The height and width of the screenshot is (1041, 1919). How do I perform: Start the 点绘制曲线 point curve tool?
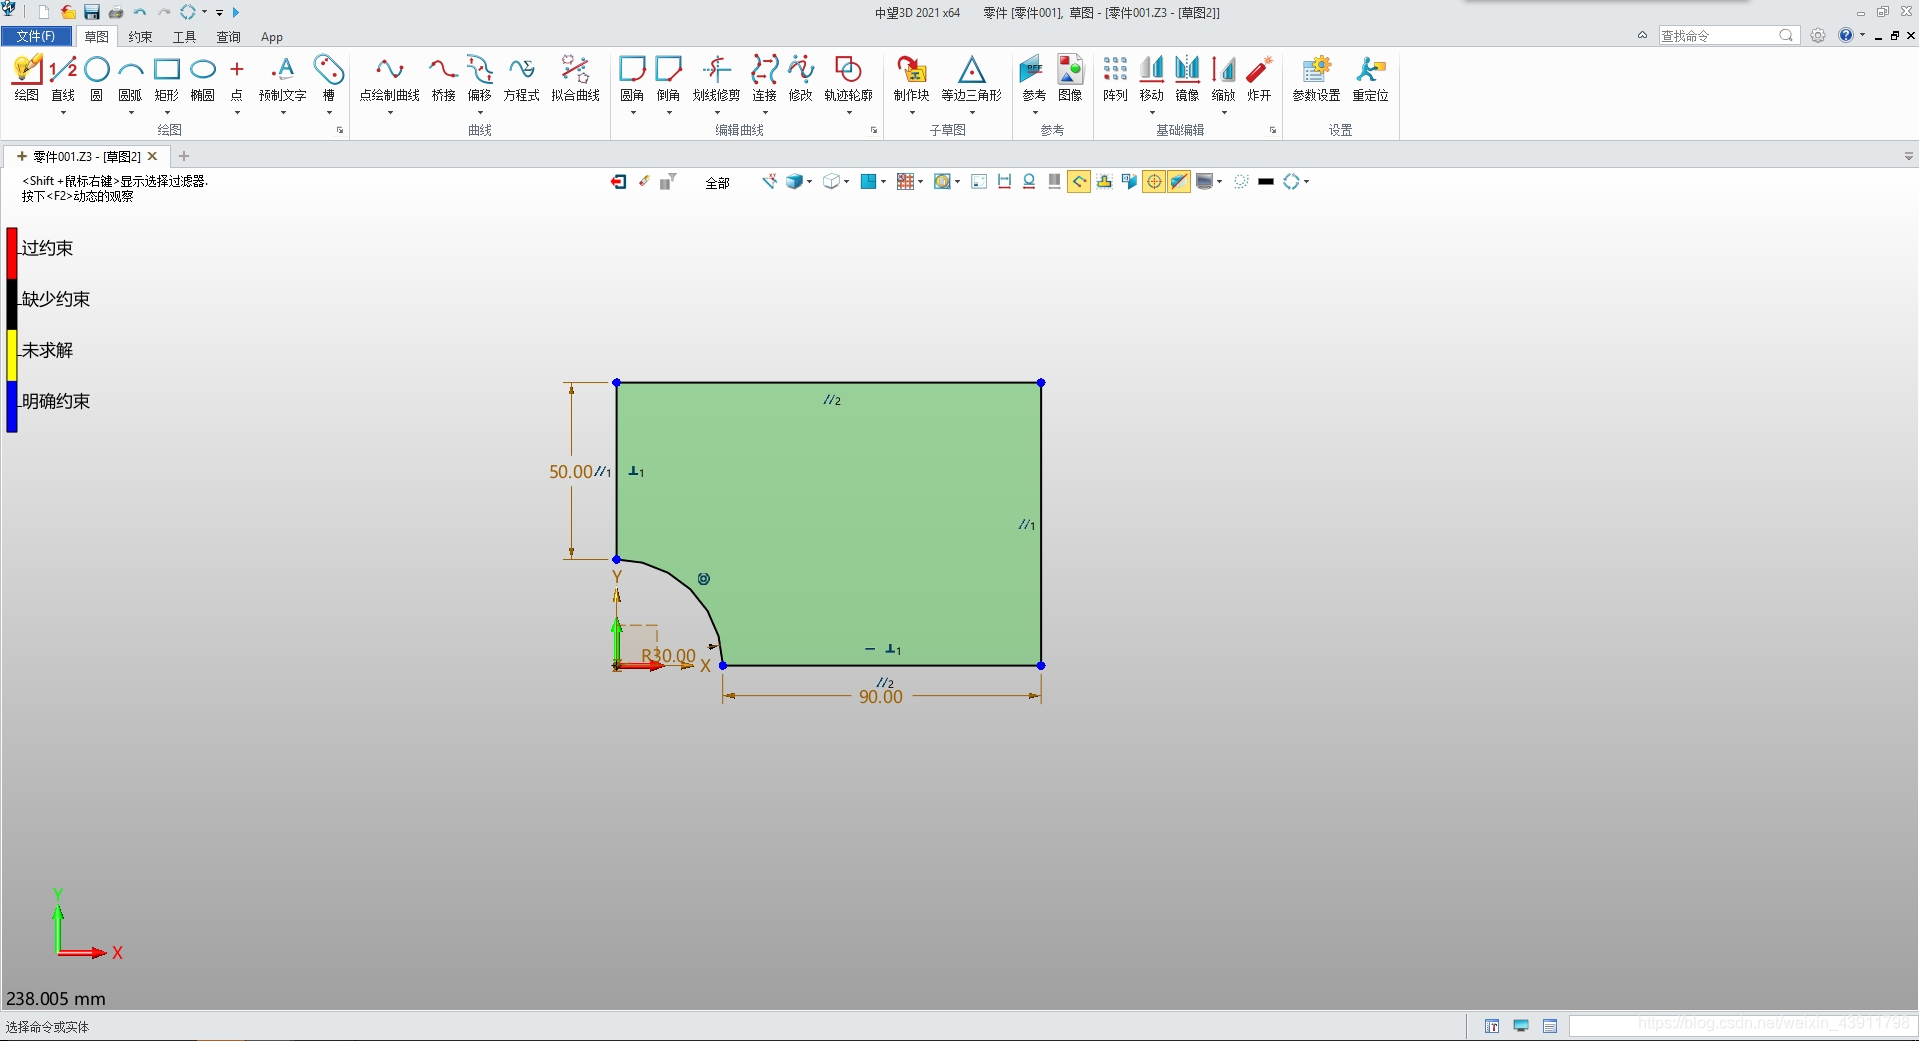pos(390,78)
